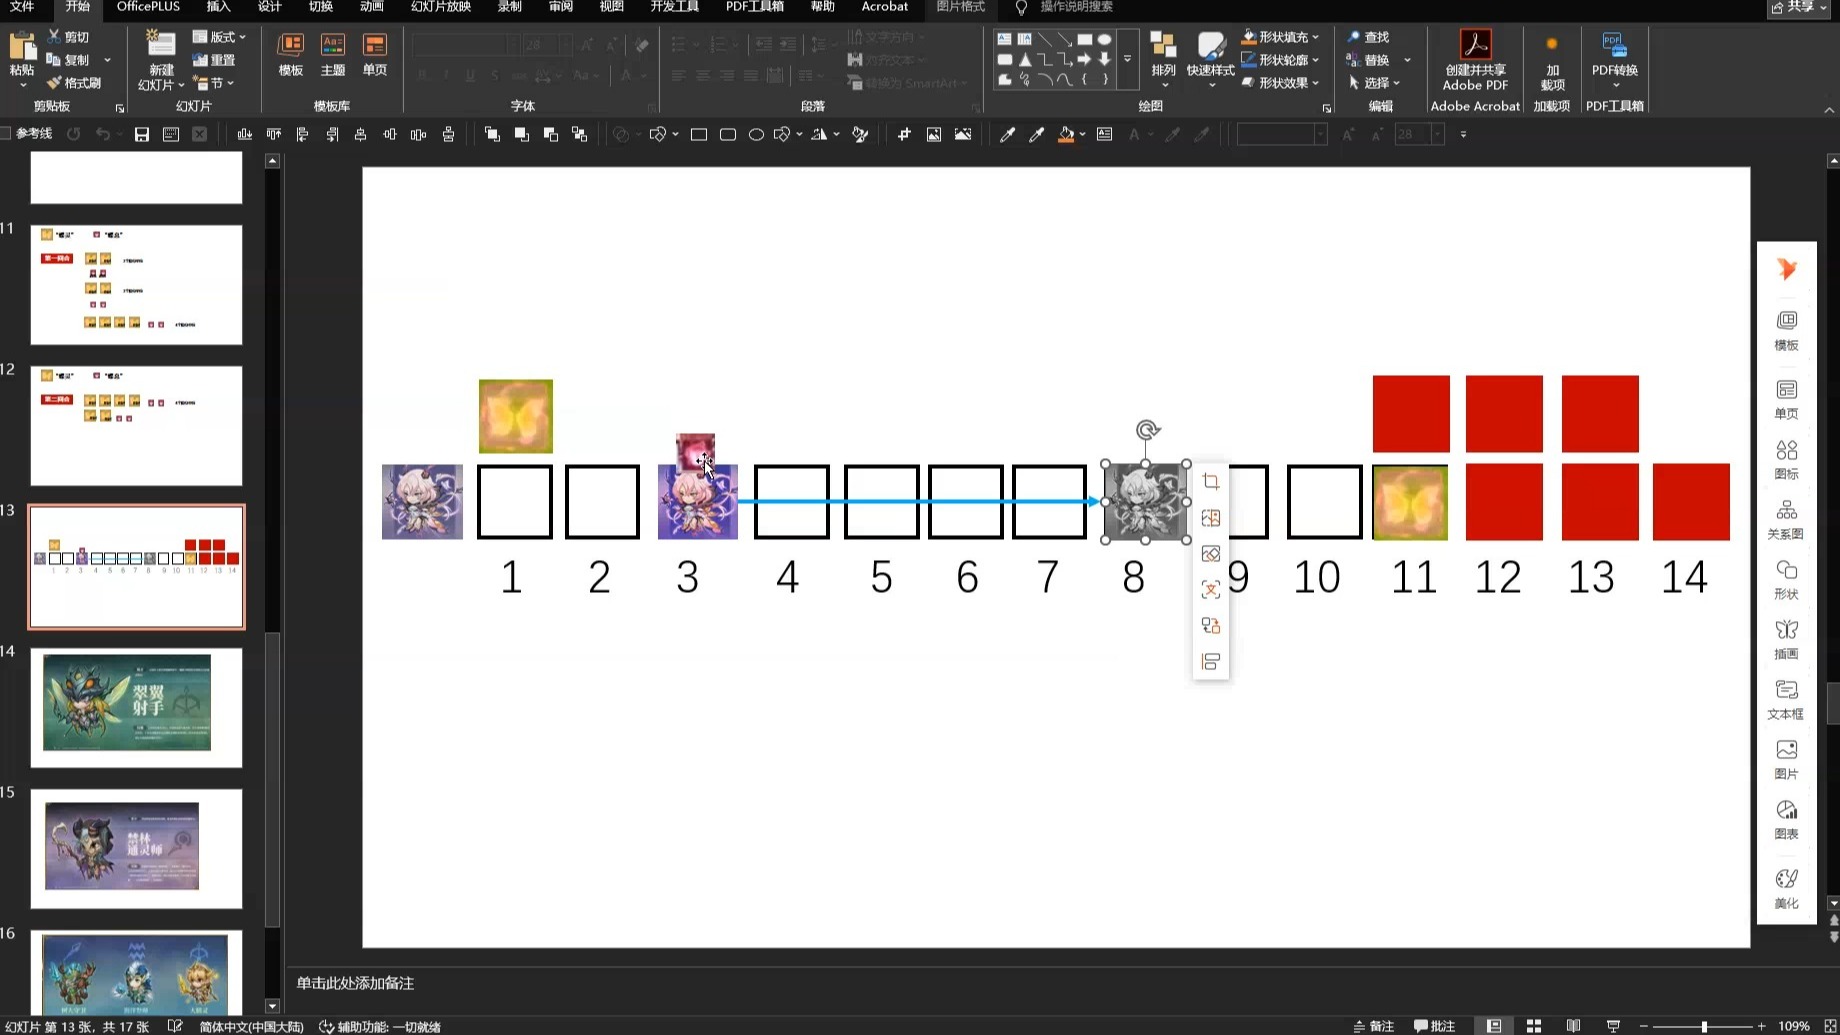The height and width of the screenshot is (1035, 1840).
Task: Start slideshow from status bar icon
Action: (x=1613, y=1026)
